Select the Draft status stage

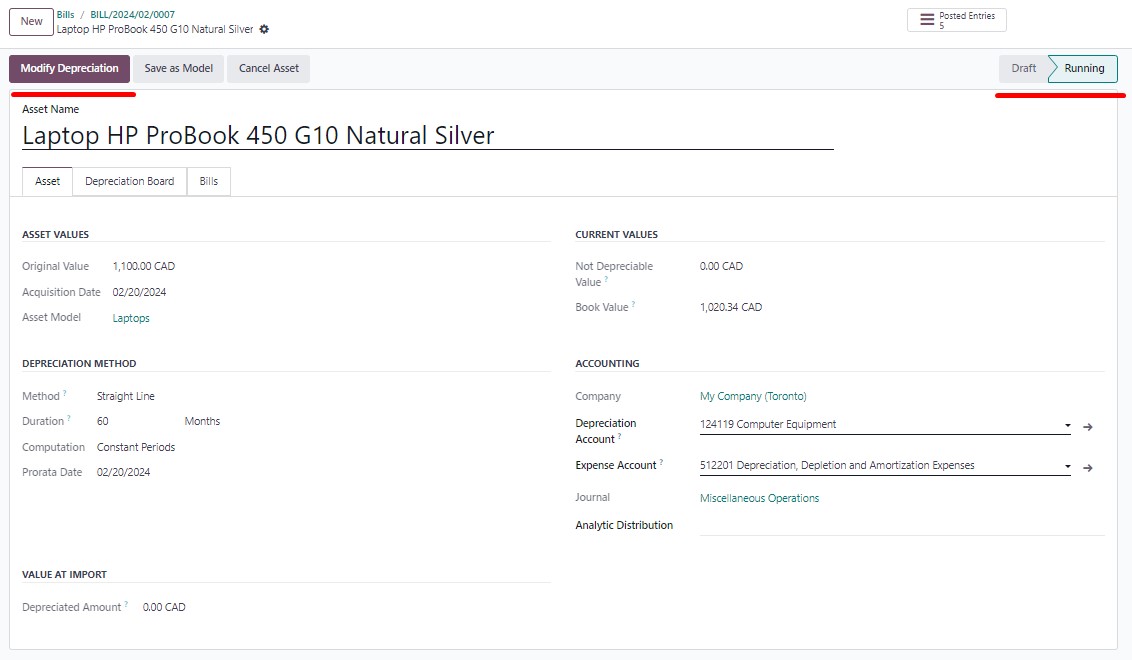1023,69
